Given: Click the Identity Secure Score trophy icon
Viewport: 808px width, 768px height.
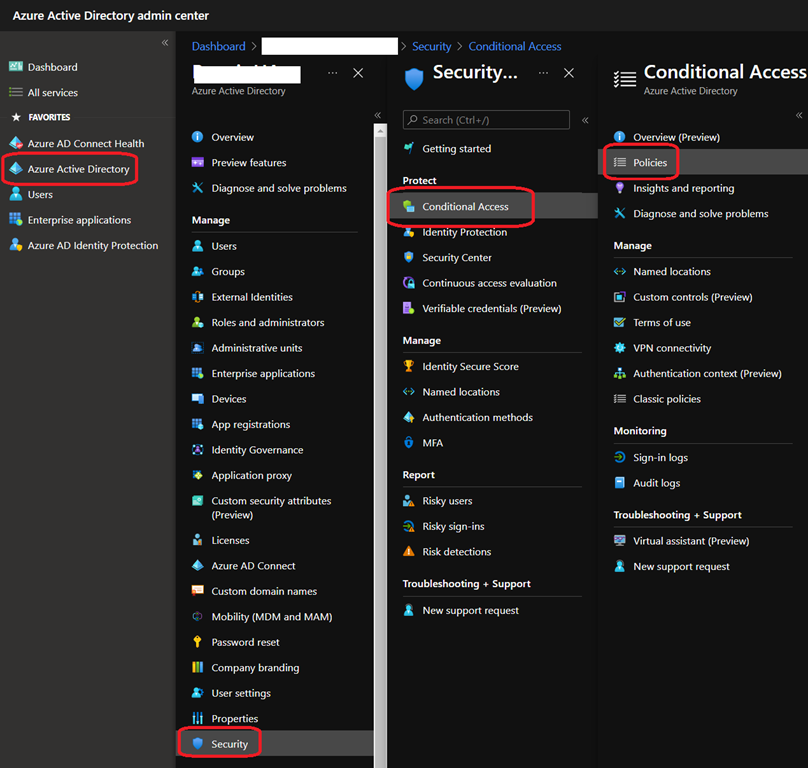Looking at the screenshot, I should [408, 366].
